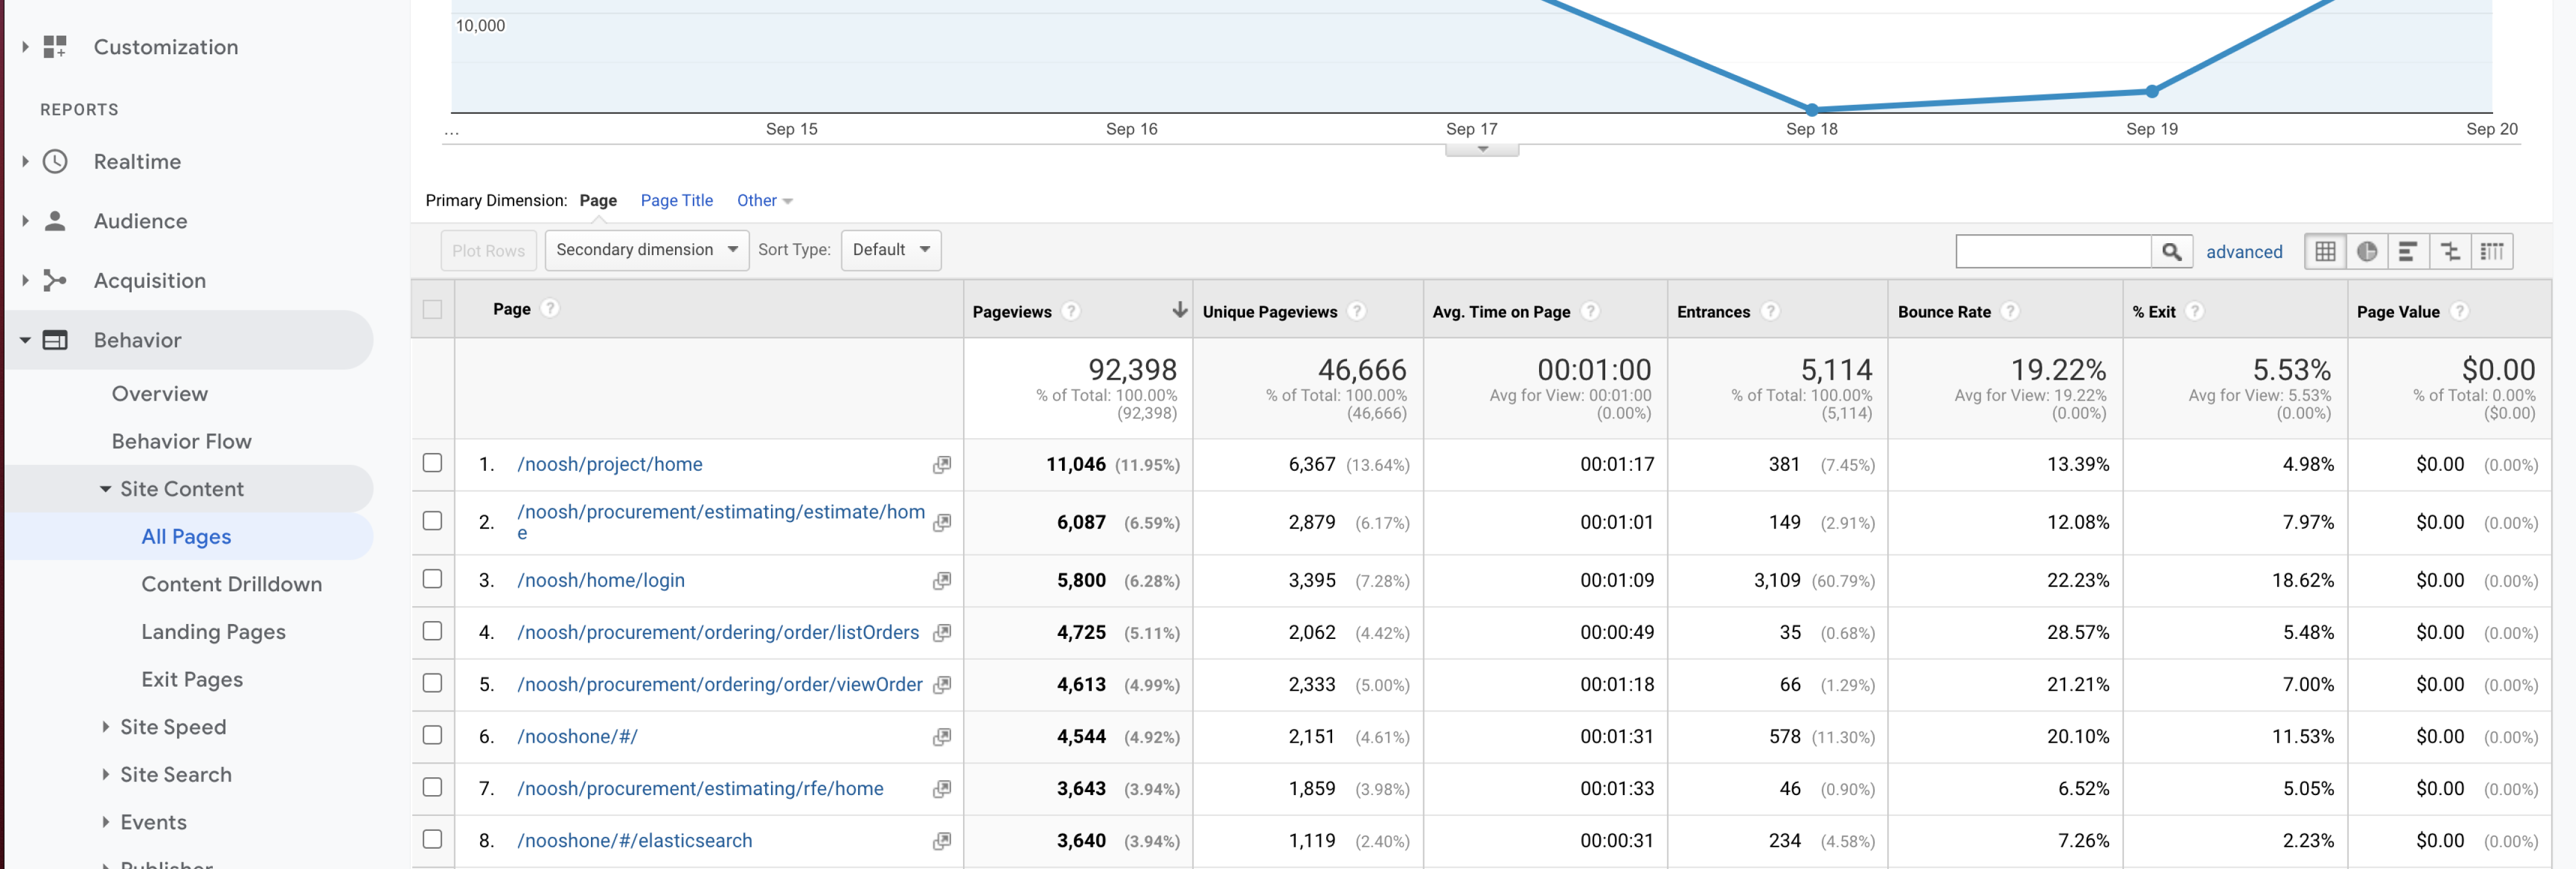The height and width of the screenshot is (869, 2576).
Task: Click the search magnifier button
Action: point(2171,252)
